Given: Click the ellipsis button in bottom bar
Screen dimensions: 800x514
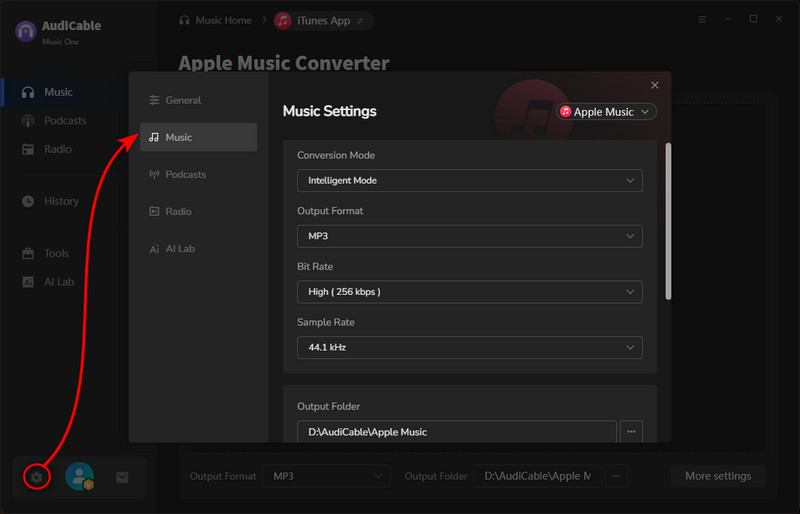Looking at the screenshot, I should click(x=616, y=476).
